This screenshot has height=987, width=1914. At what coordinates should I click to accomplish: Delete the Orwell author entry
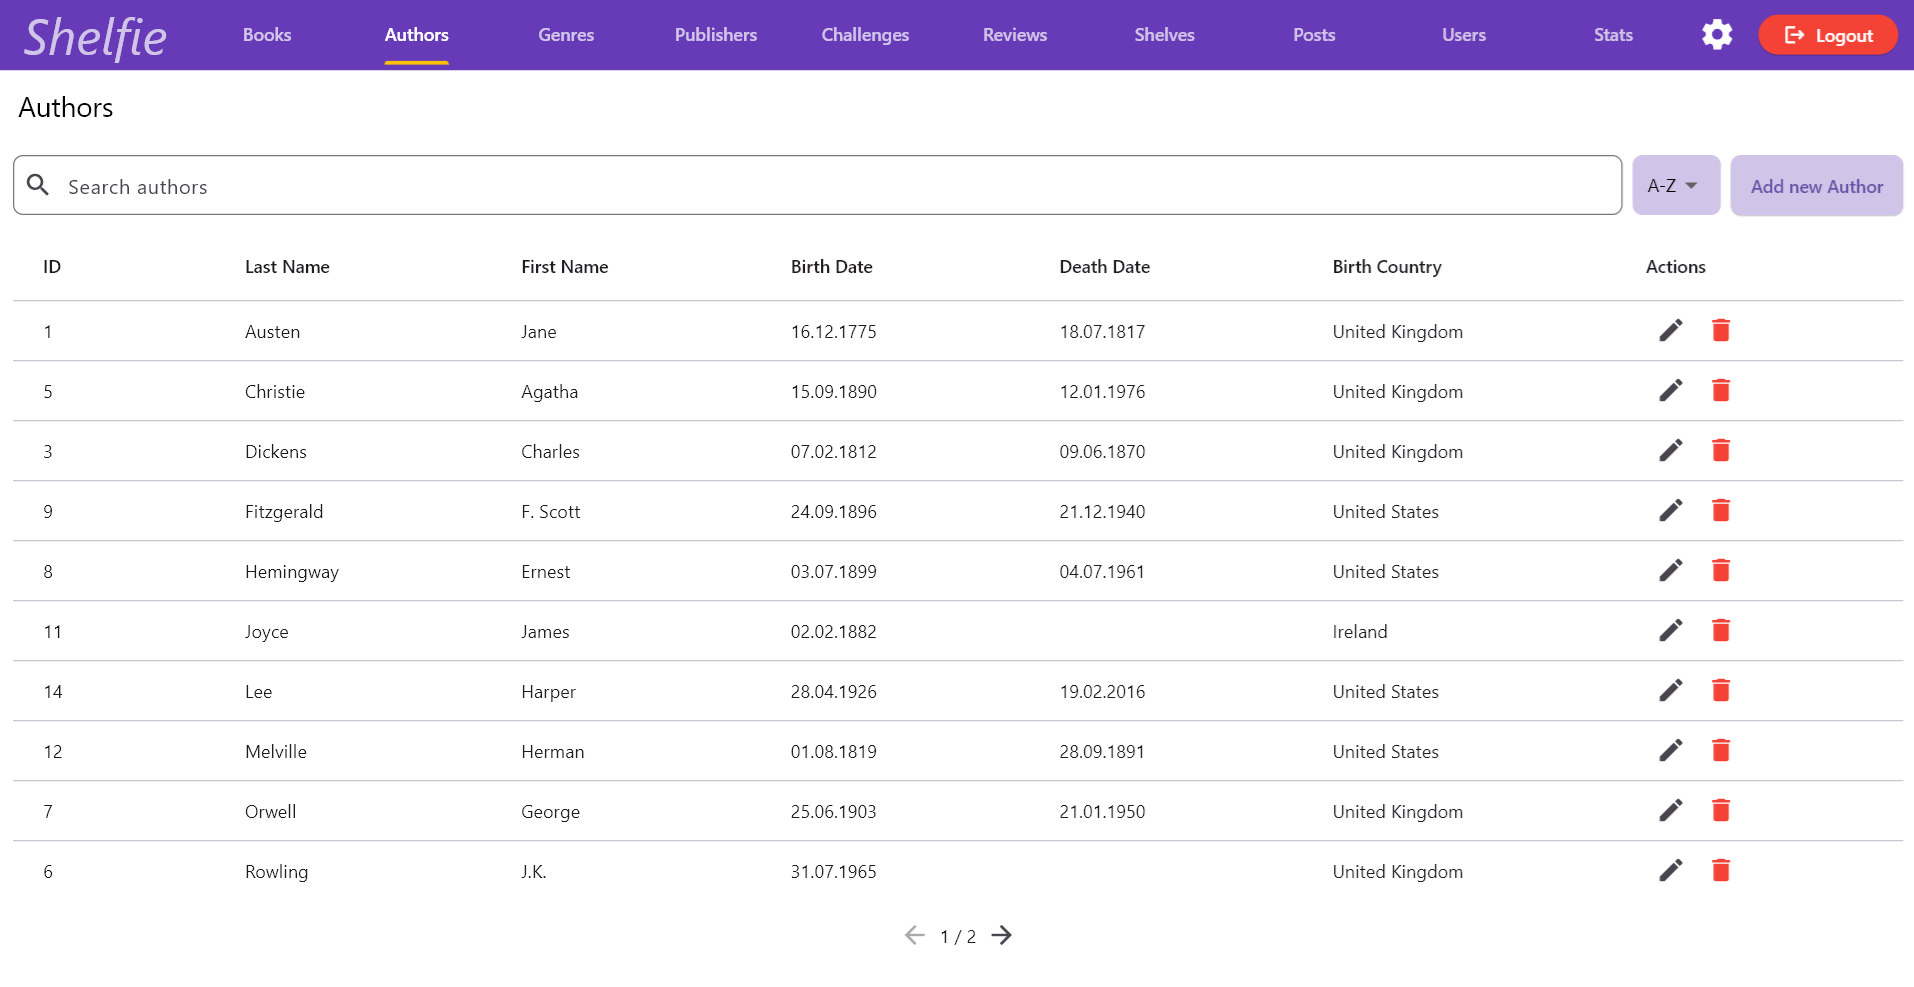pyautogui.click(x=1721, y=810)
